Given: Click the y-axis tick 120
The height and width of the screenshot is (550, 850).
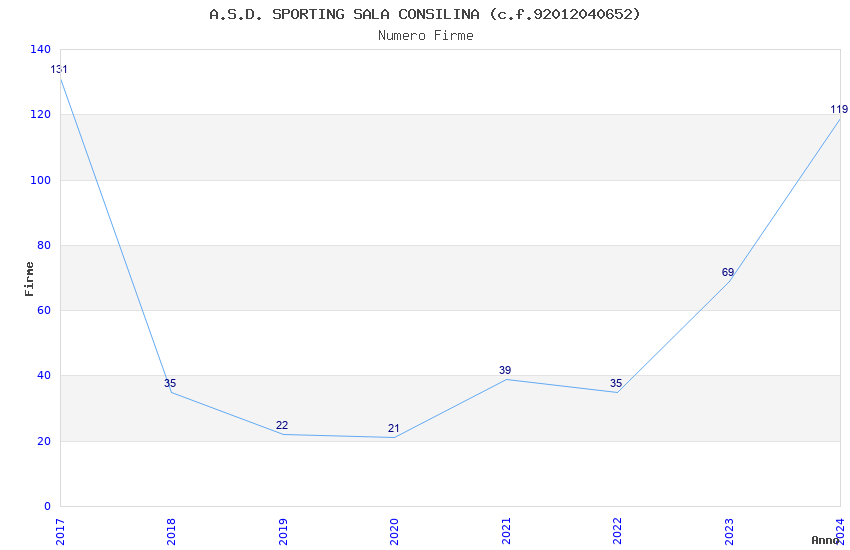Looking at the screenshot, I should [x=40, y=114].
